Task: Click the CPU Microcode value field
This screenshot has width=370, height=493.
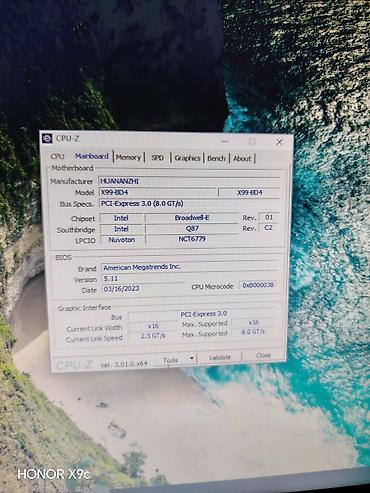Action: coord(258,285)
